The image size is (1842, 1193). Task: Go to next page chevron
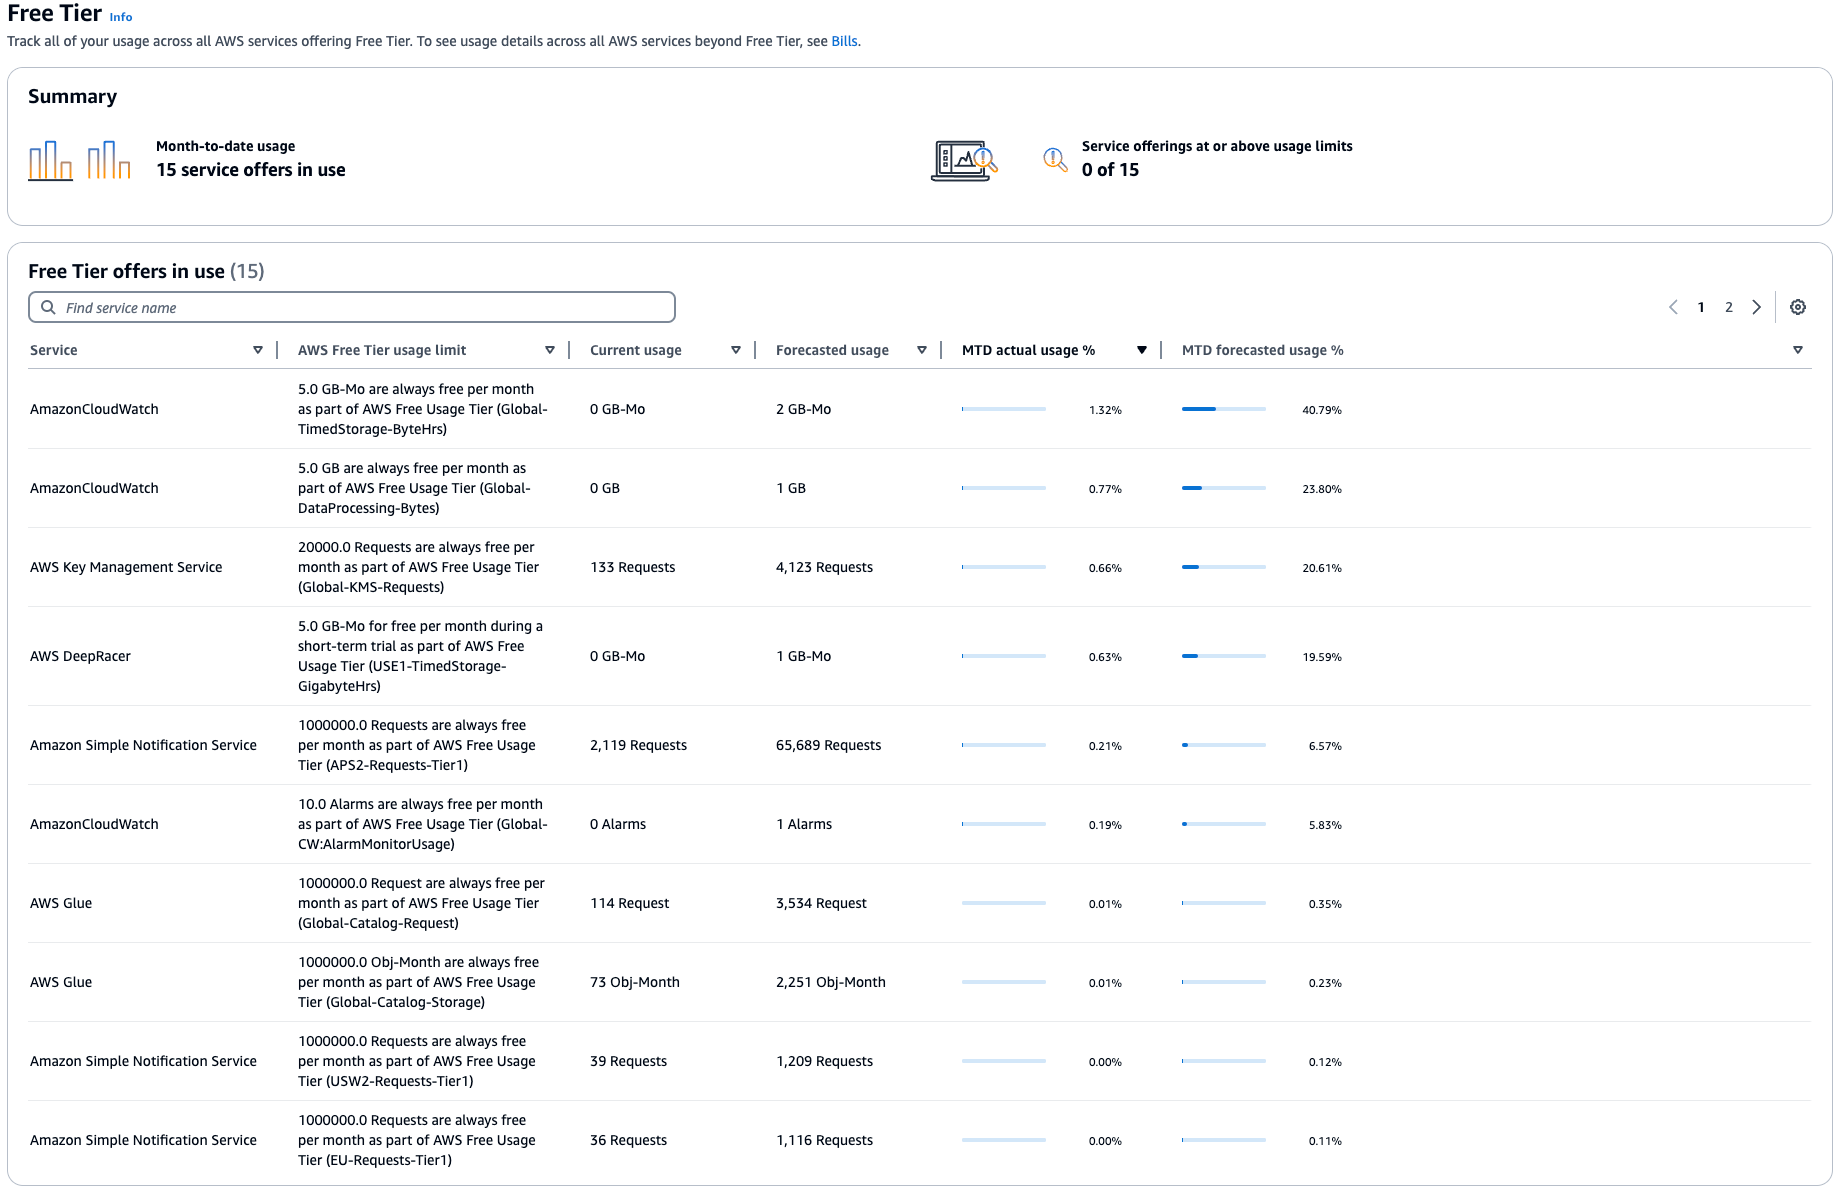(1757, 307)
